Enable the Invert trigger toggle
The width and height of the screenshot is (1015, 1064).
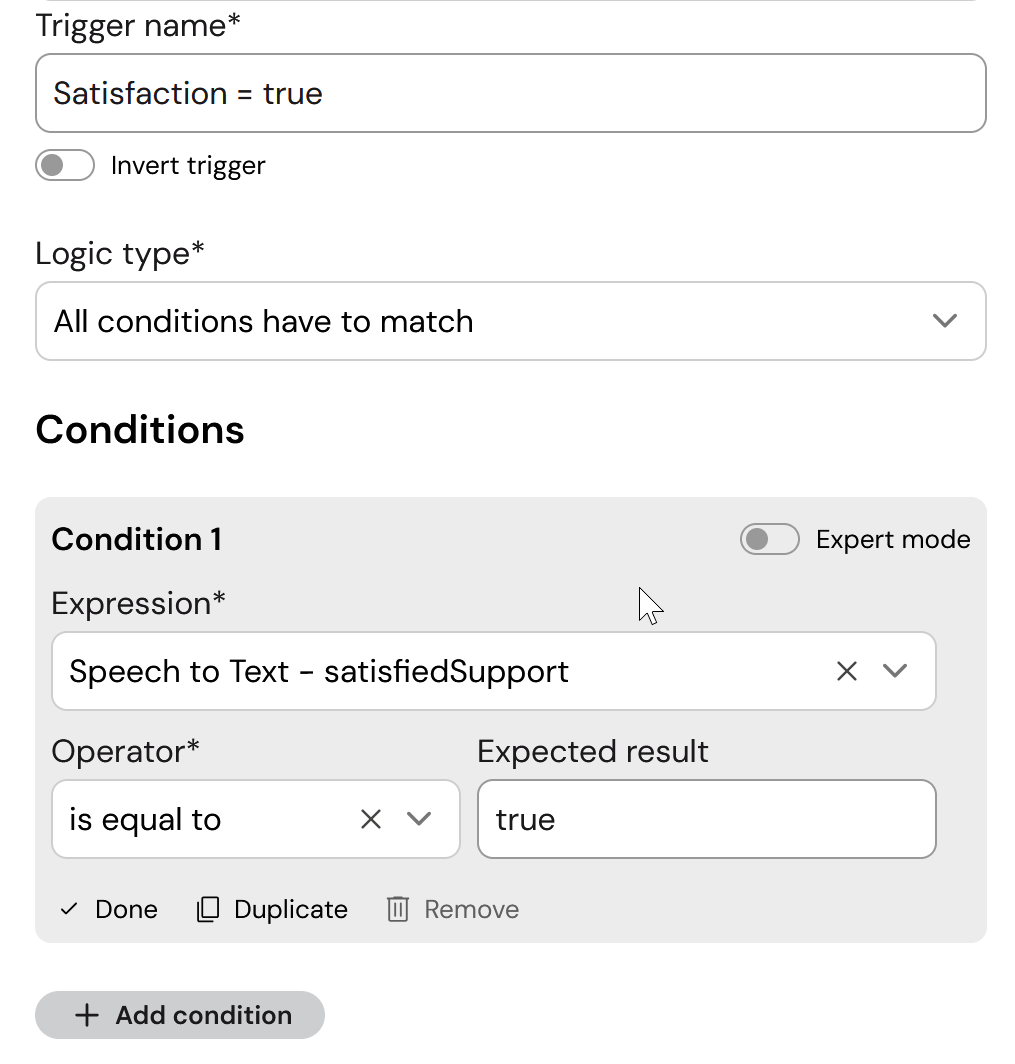[x=65, y=165]
